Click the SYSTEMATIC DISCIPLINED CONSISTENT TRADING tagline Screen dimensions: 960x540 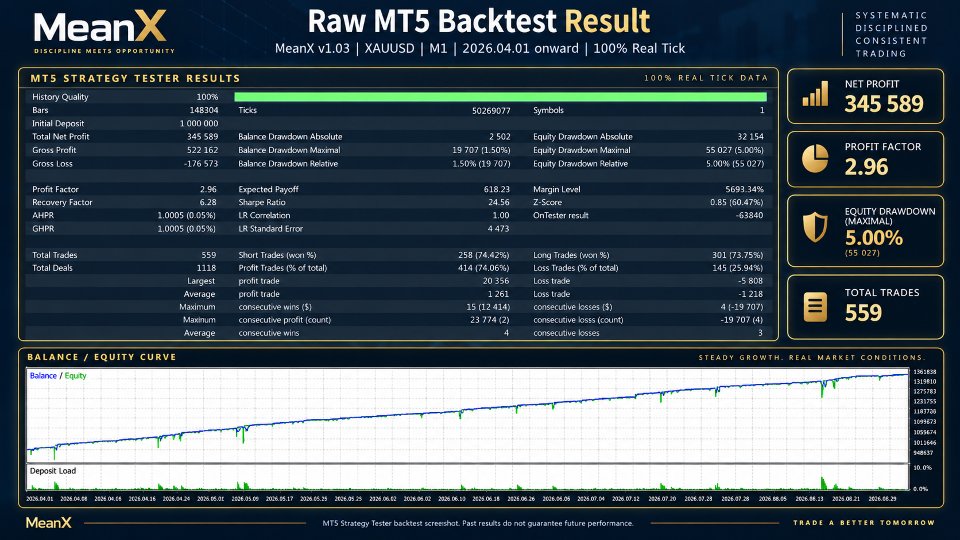[891, 34]
